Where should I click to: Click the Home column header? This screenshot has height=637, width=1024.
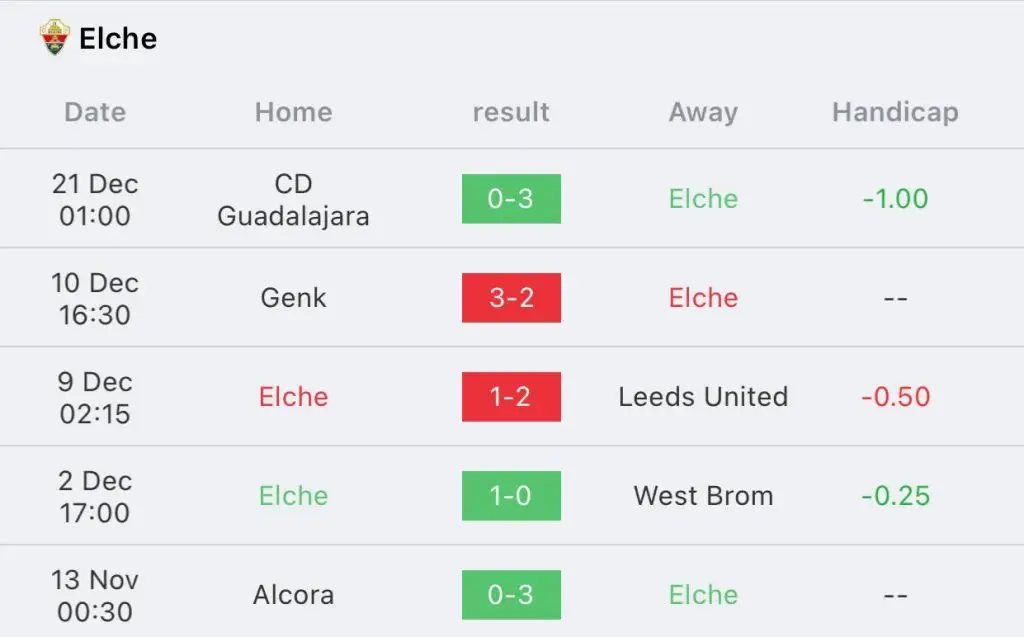click(294, 112)
